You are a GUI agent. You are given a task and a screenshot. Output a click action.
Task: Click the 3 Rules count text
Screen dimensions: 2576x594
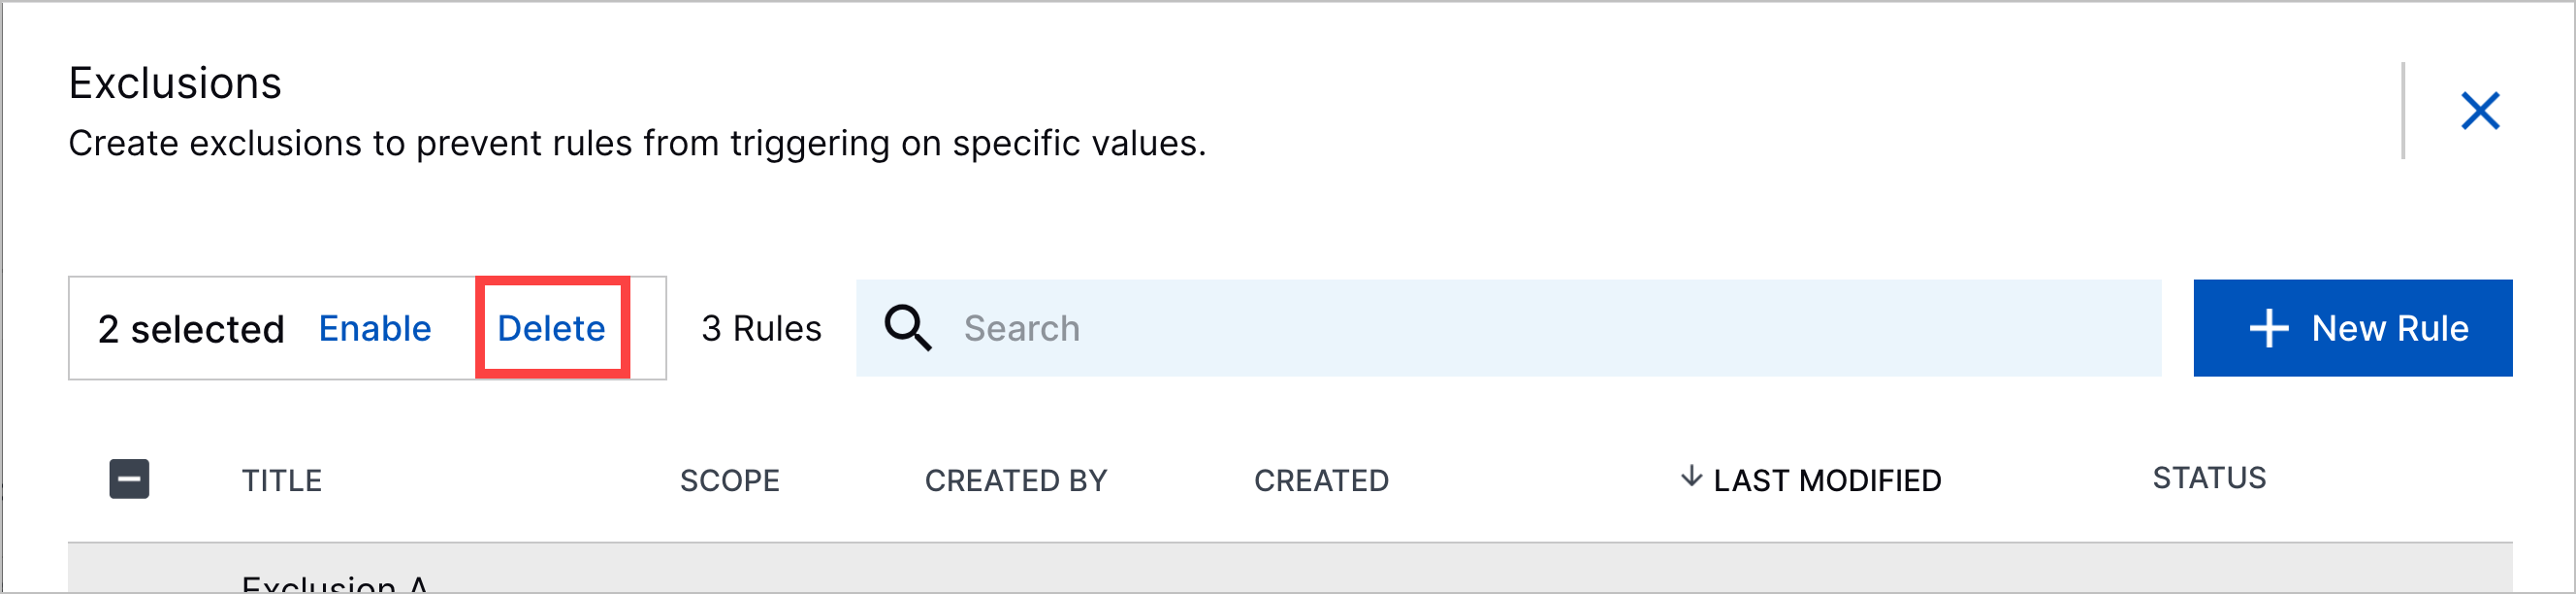(x=761, y=328)
